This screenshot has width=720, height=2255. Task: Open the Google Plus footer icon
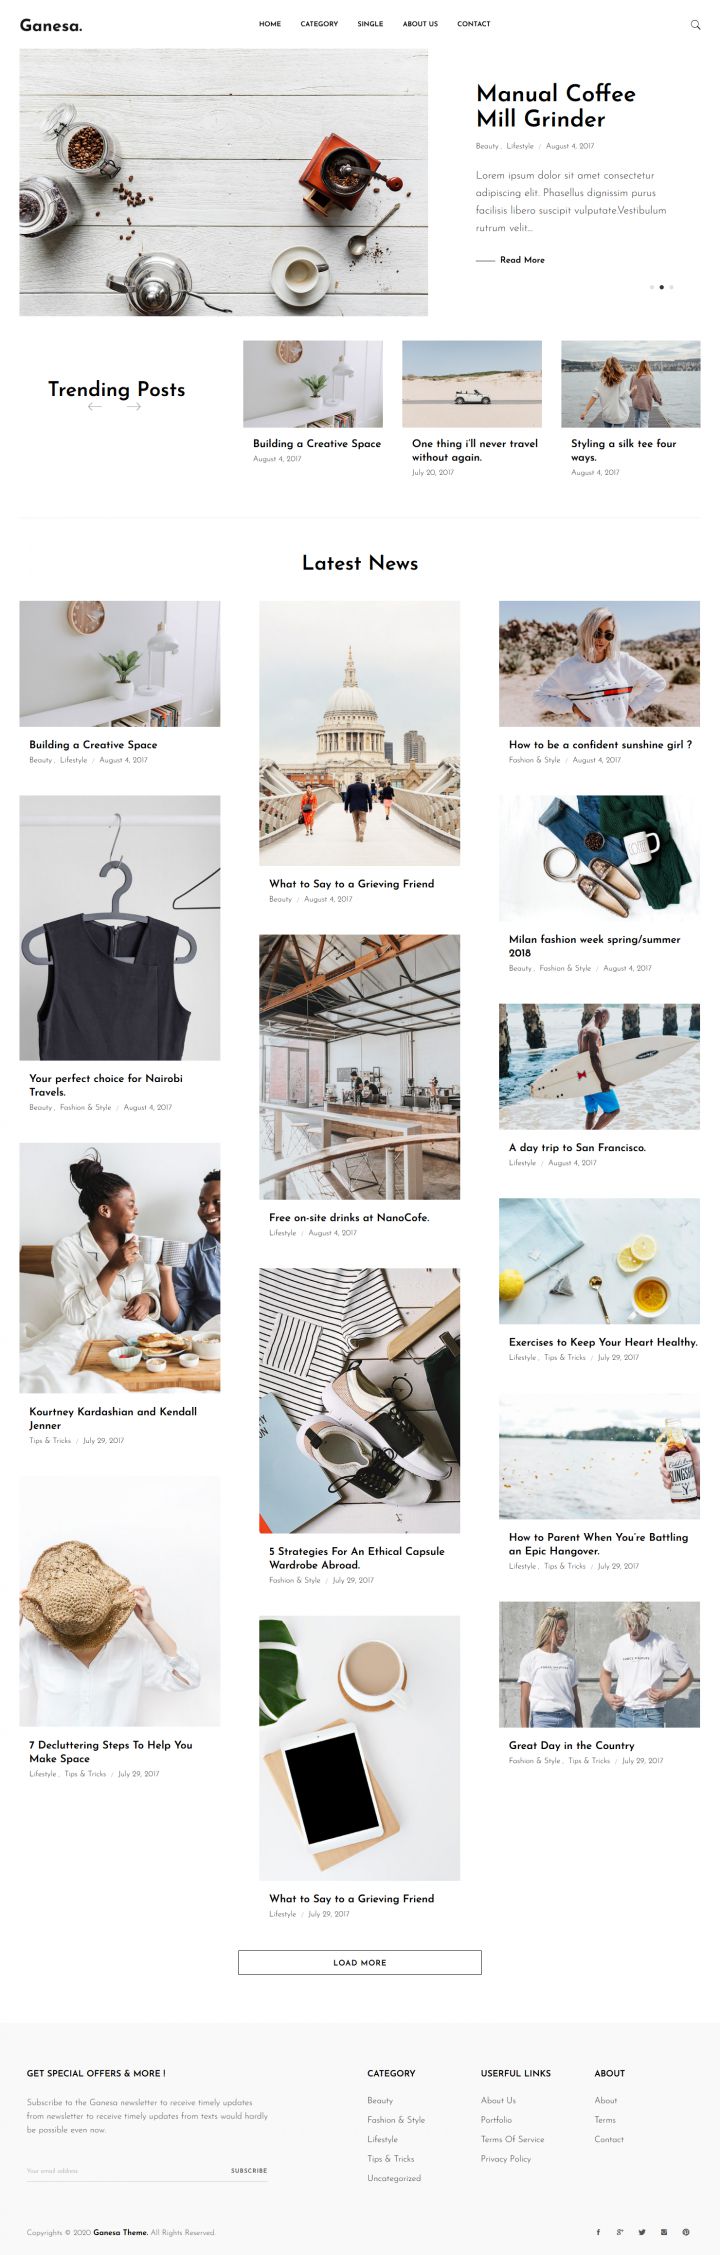pyautogui.click(x=620, y=2232)
